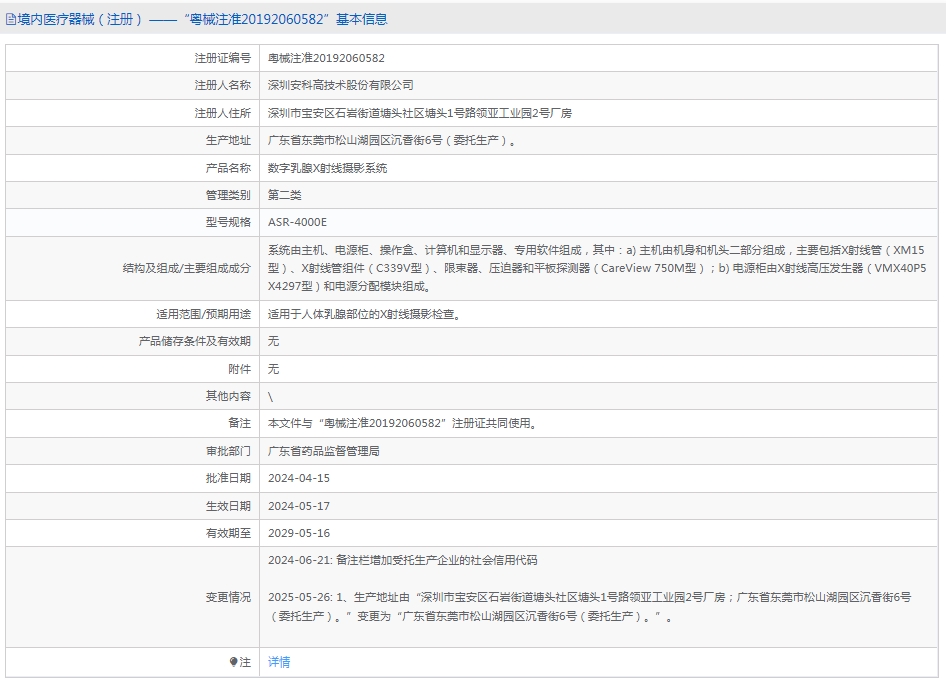The image size is (946, 684).
Task: Click the lightbulb icon beside the 注 label
Action: 233,662
